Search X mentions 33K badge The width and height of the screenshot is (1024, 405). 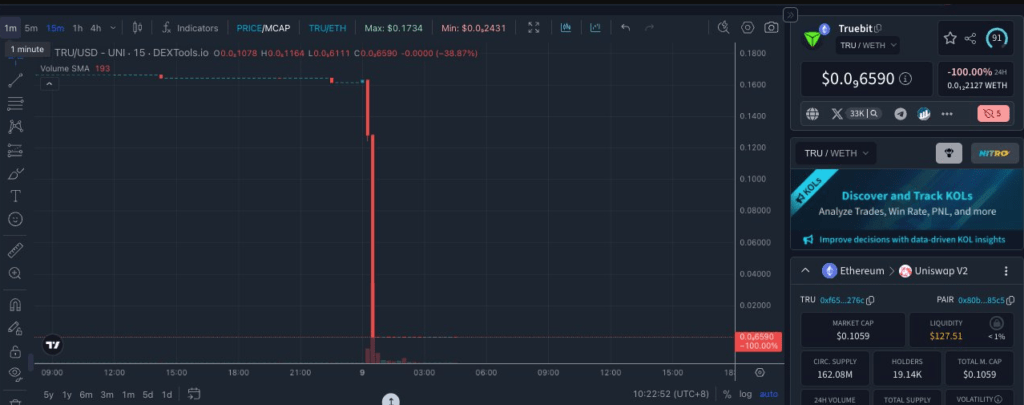864,114
